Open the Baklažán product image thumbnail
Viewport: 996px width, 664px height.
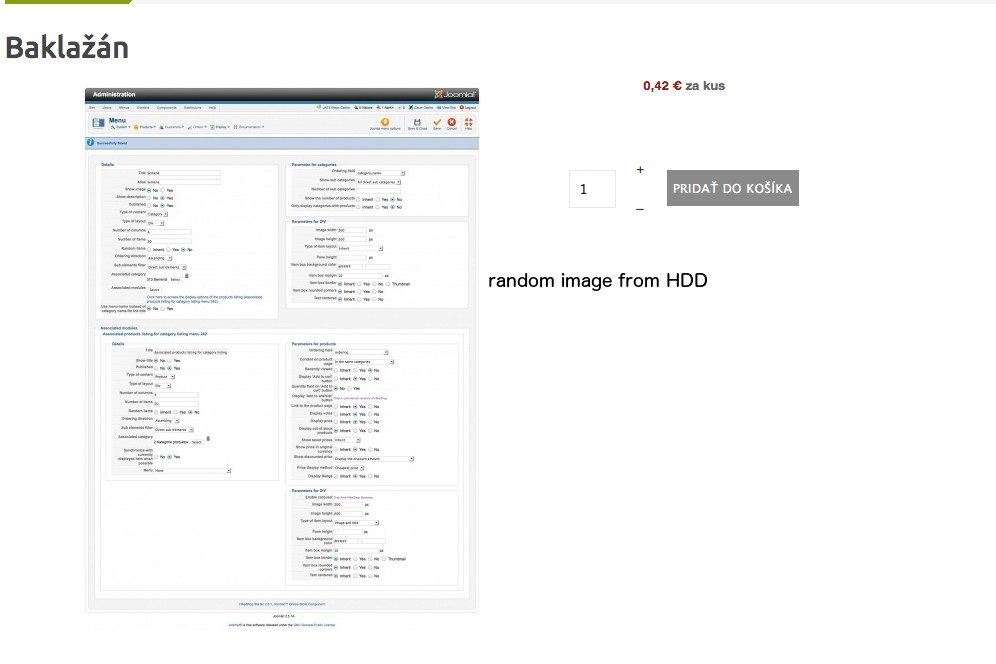[x=282, y=359]
